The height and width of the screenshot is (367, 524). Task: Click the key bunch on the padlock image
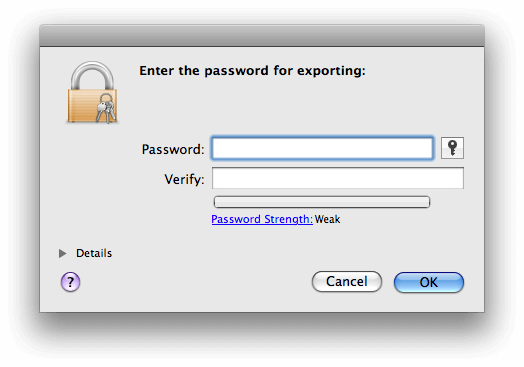[106, 108]
